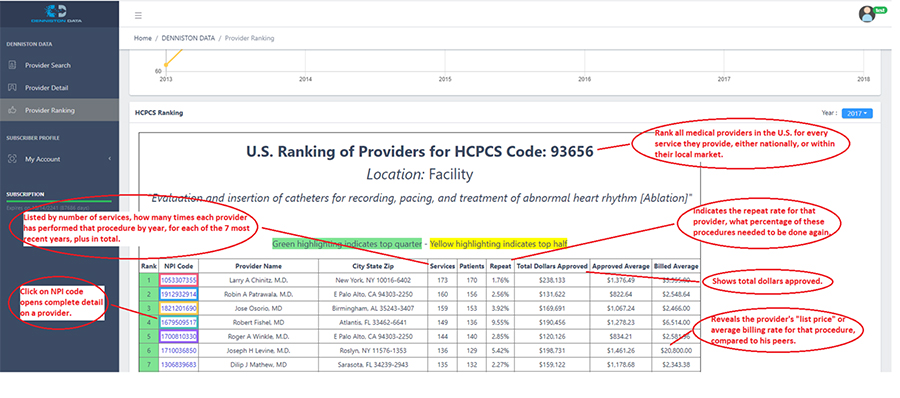Open NPI code 1912932914 link
900x398 pixels.
click(x=179, y=294)
